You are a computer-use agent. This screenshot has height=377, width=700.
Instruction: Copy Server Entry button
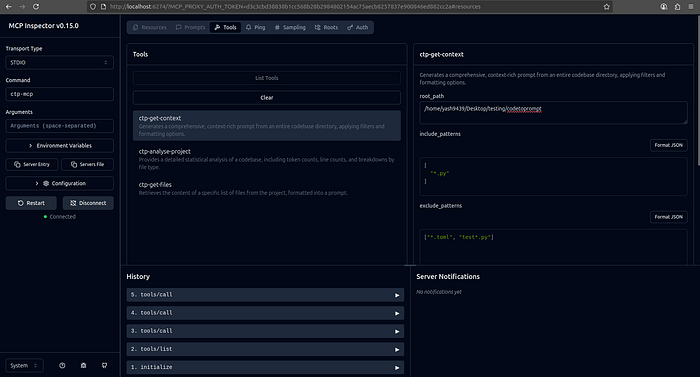pos(31,164)
